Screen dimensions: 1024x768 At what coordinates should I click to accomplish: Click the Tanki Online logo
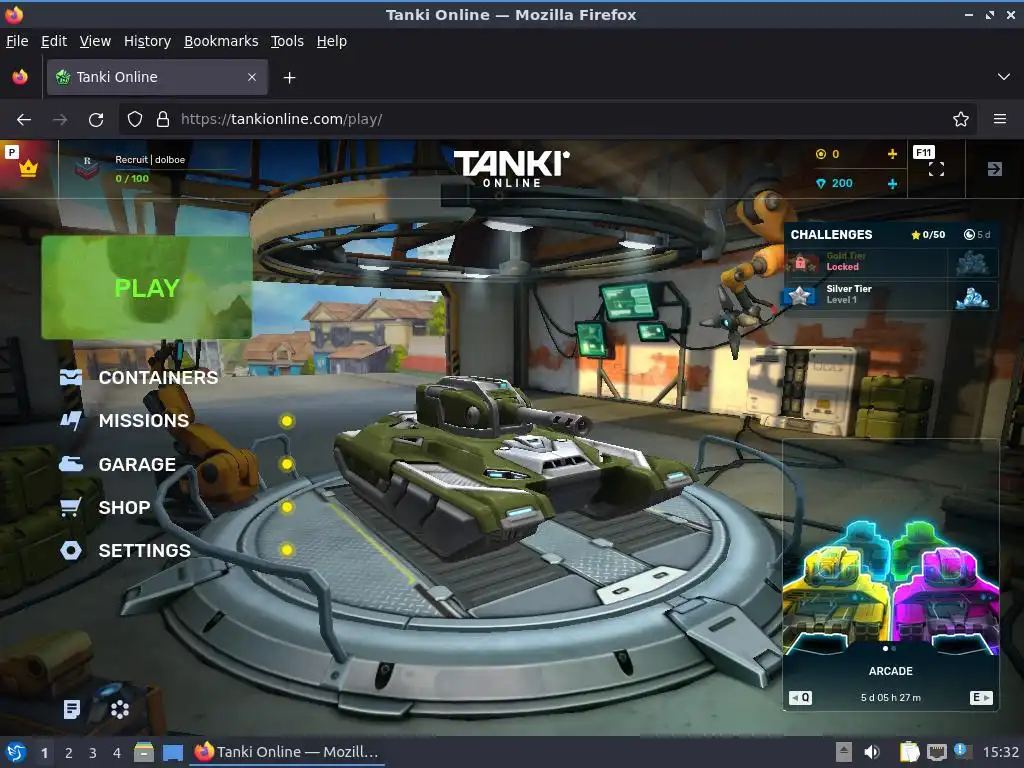[512, 169]
